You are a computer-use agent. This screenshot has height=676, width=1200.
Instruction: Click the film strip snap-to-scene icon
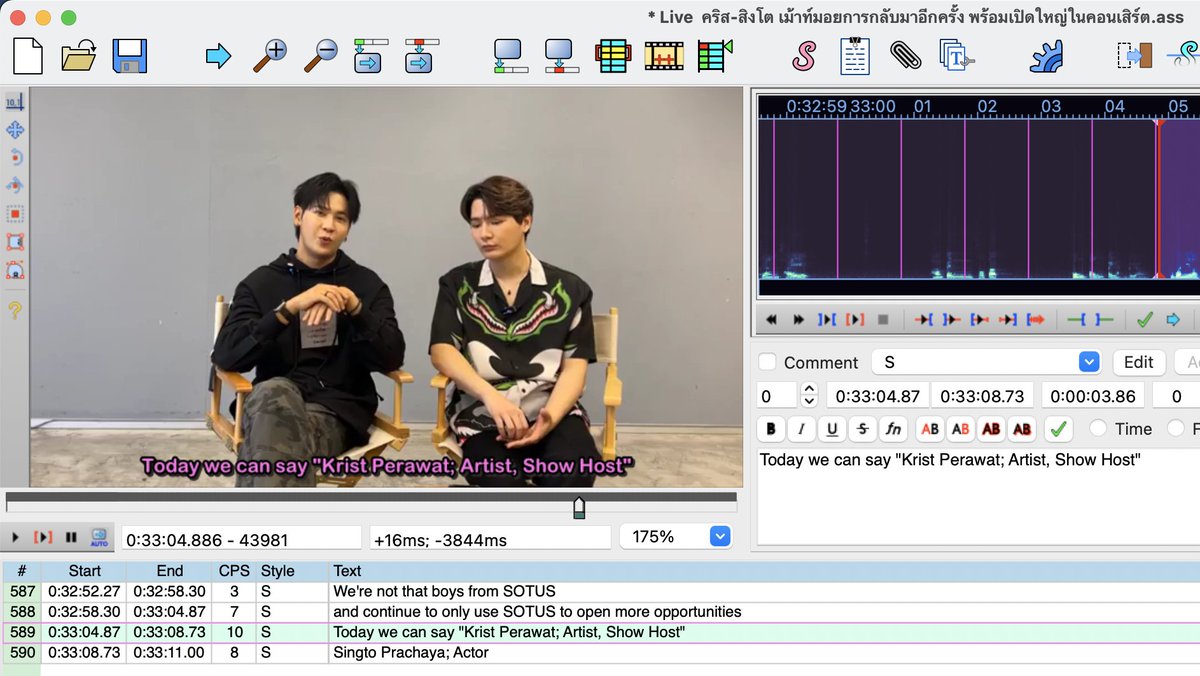(x=663, y=56)
